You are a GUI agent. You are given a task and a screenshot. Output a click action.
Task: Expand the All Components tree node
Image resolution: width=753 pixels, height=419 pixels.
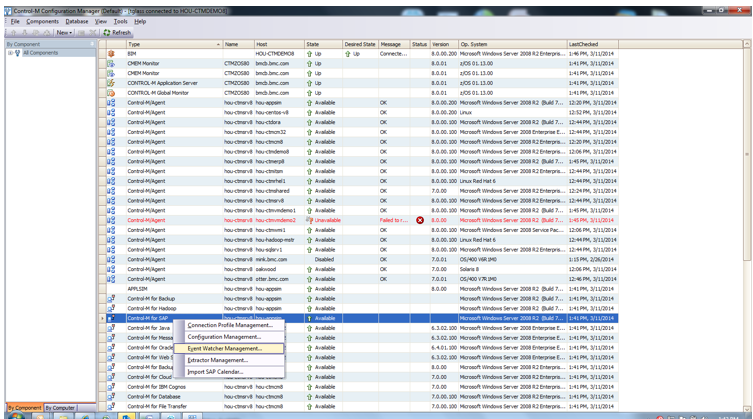[10, 53]
